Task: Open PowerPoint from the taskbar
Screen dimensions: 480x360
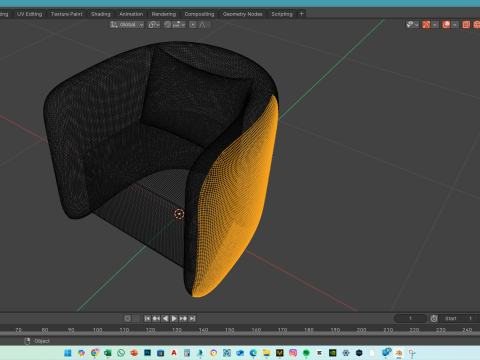Action: (x=134, y=353)
